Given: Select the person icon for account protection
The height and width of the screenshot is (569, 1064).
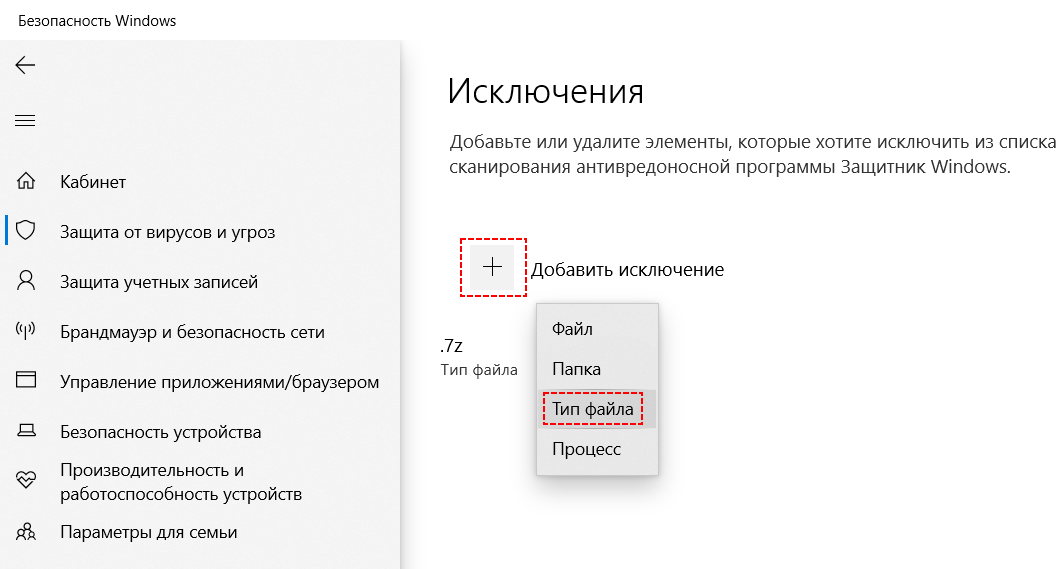Looking at the screenshot, I should coord(26,282).
